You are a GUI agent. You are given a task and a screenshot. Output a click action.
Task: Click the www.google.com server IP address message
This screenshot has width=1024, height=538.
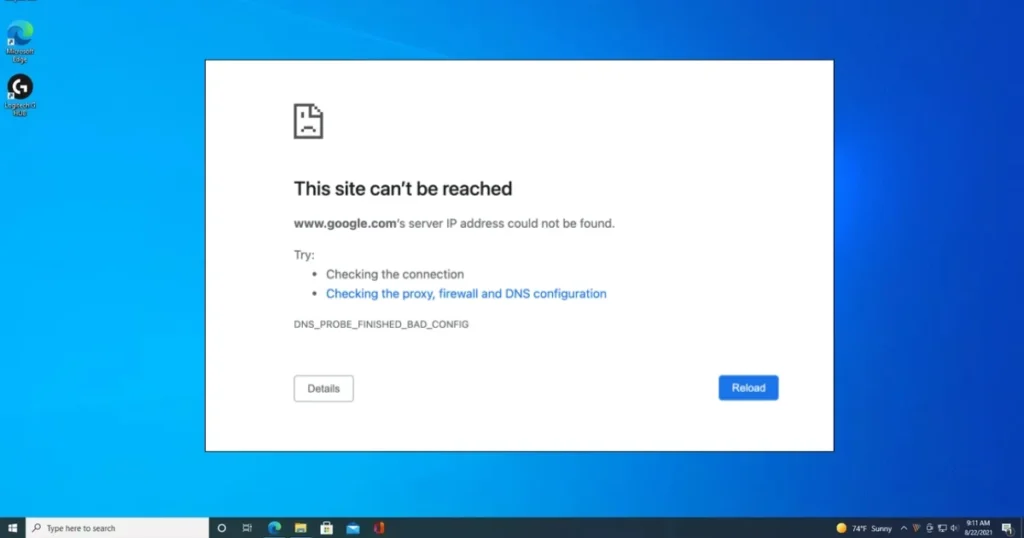[x=454, y=223]
